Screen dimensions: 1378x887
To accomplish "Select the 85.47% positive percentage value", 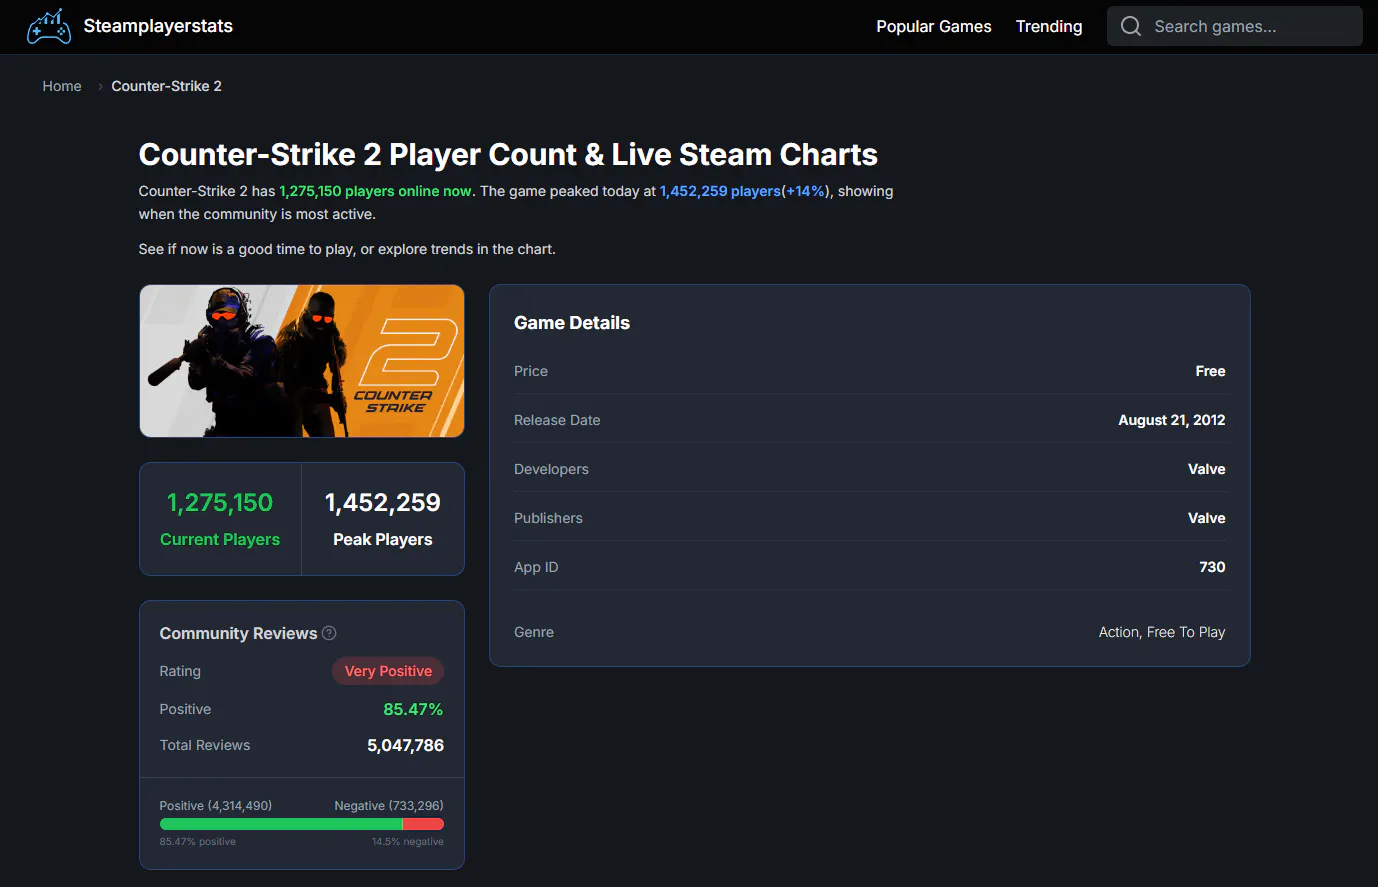I will tap(413, 709).
